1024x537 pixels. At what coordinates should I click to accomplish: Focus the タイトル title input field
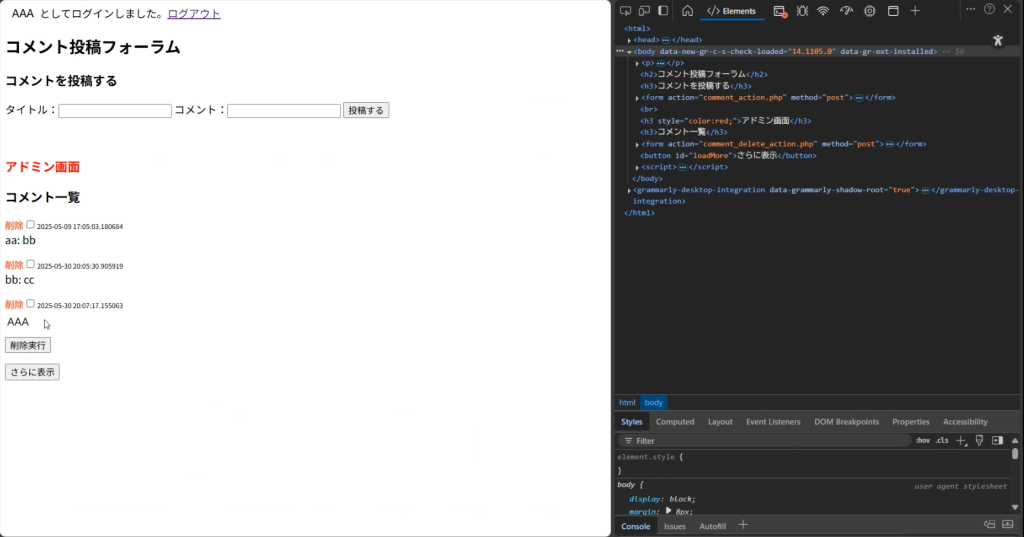(115, 111)
